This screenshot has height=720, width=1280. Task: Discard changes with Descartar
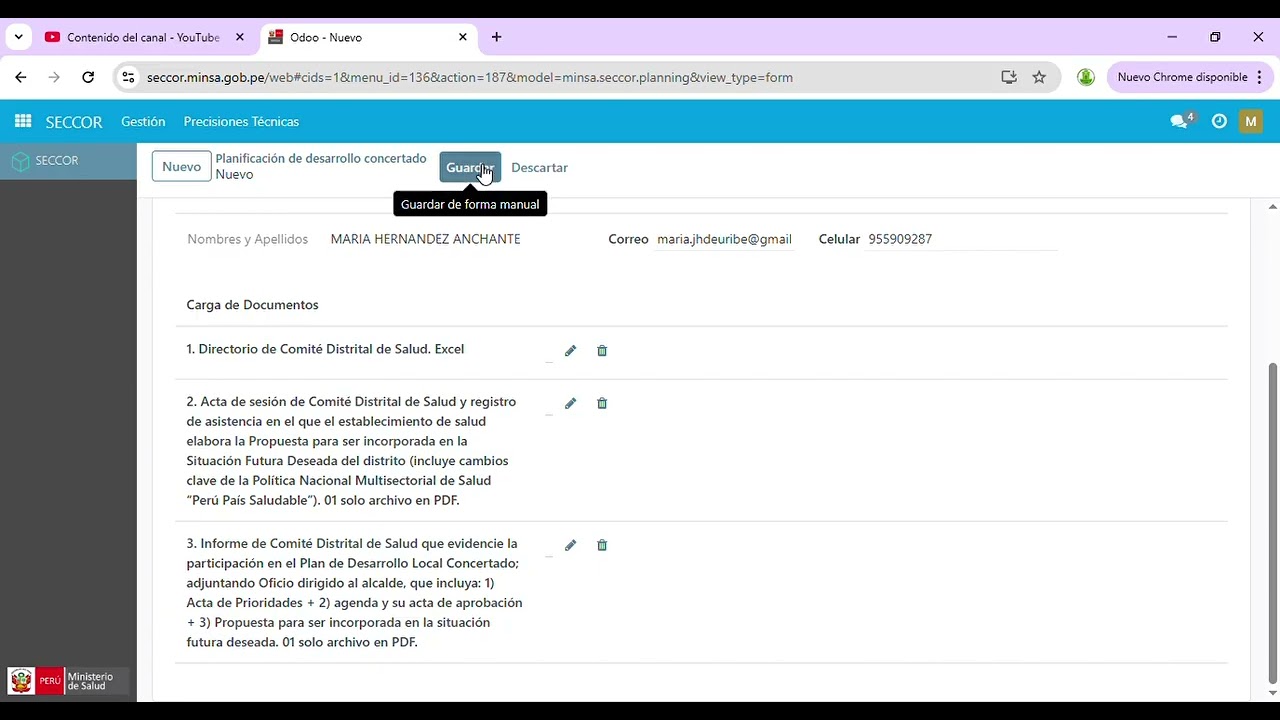coord(539,168)
